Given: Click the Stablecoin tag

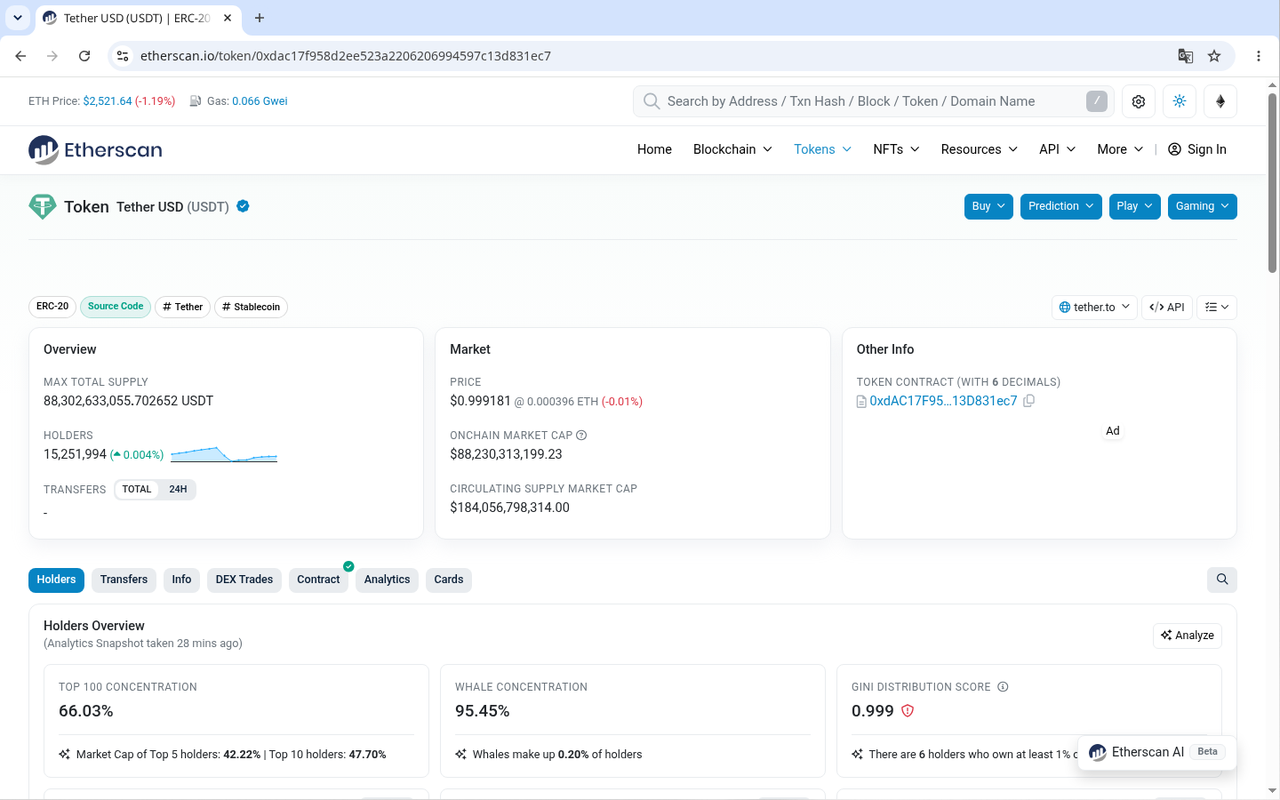Looking at the screenshot, I should [x=251, y=307].
